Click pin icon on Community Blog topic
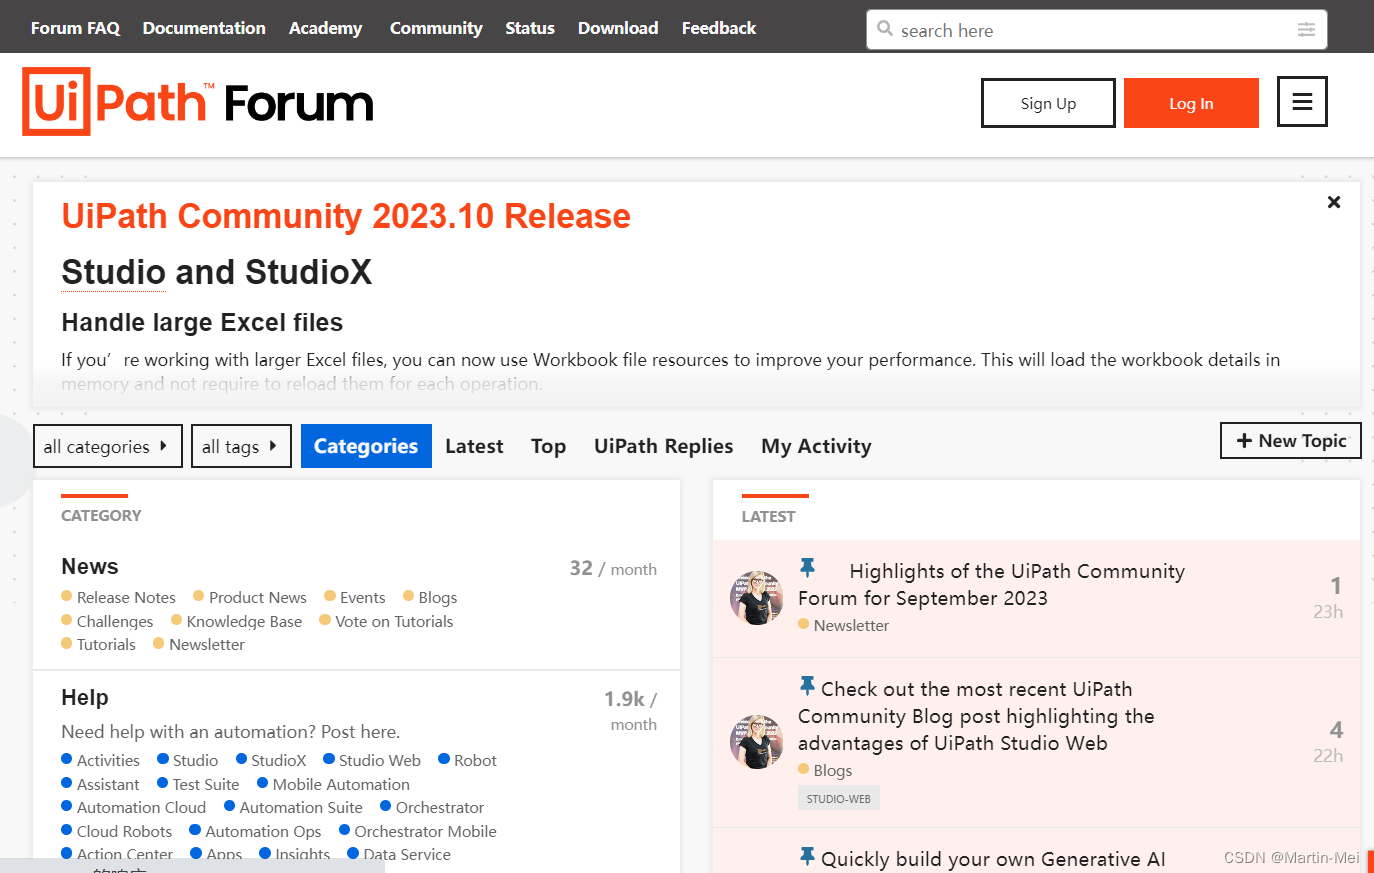1374x873 pixels. coord(807,686)
